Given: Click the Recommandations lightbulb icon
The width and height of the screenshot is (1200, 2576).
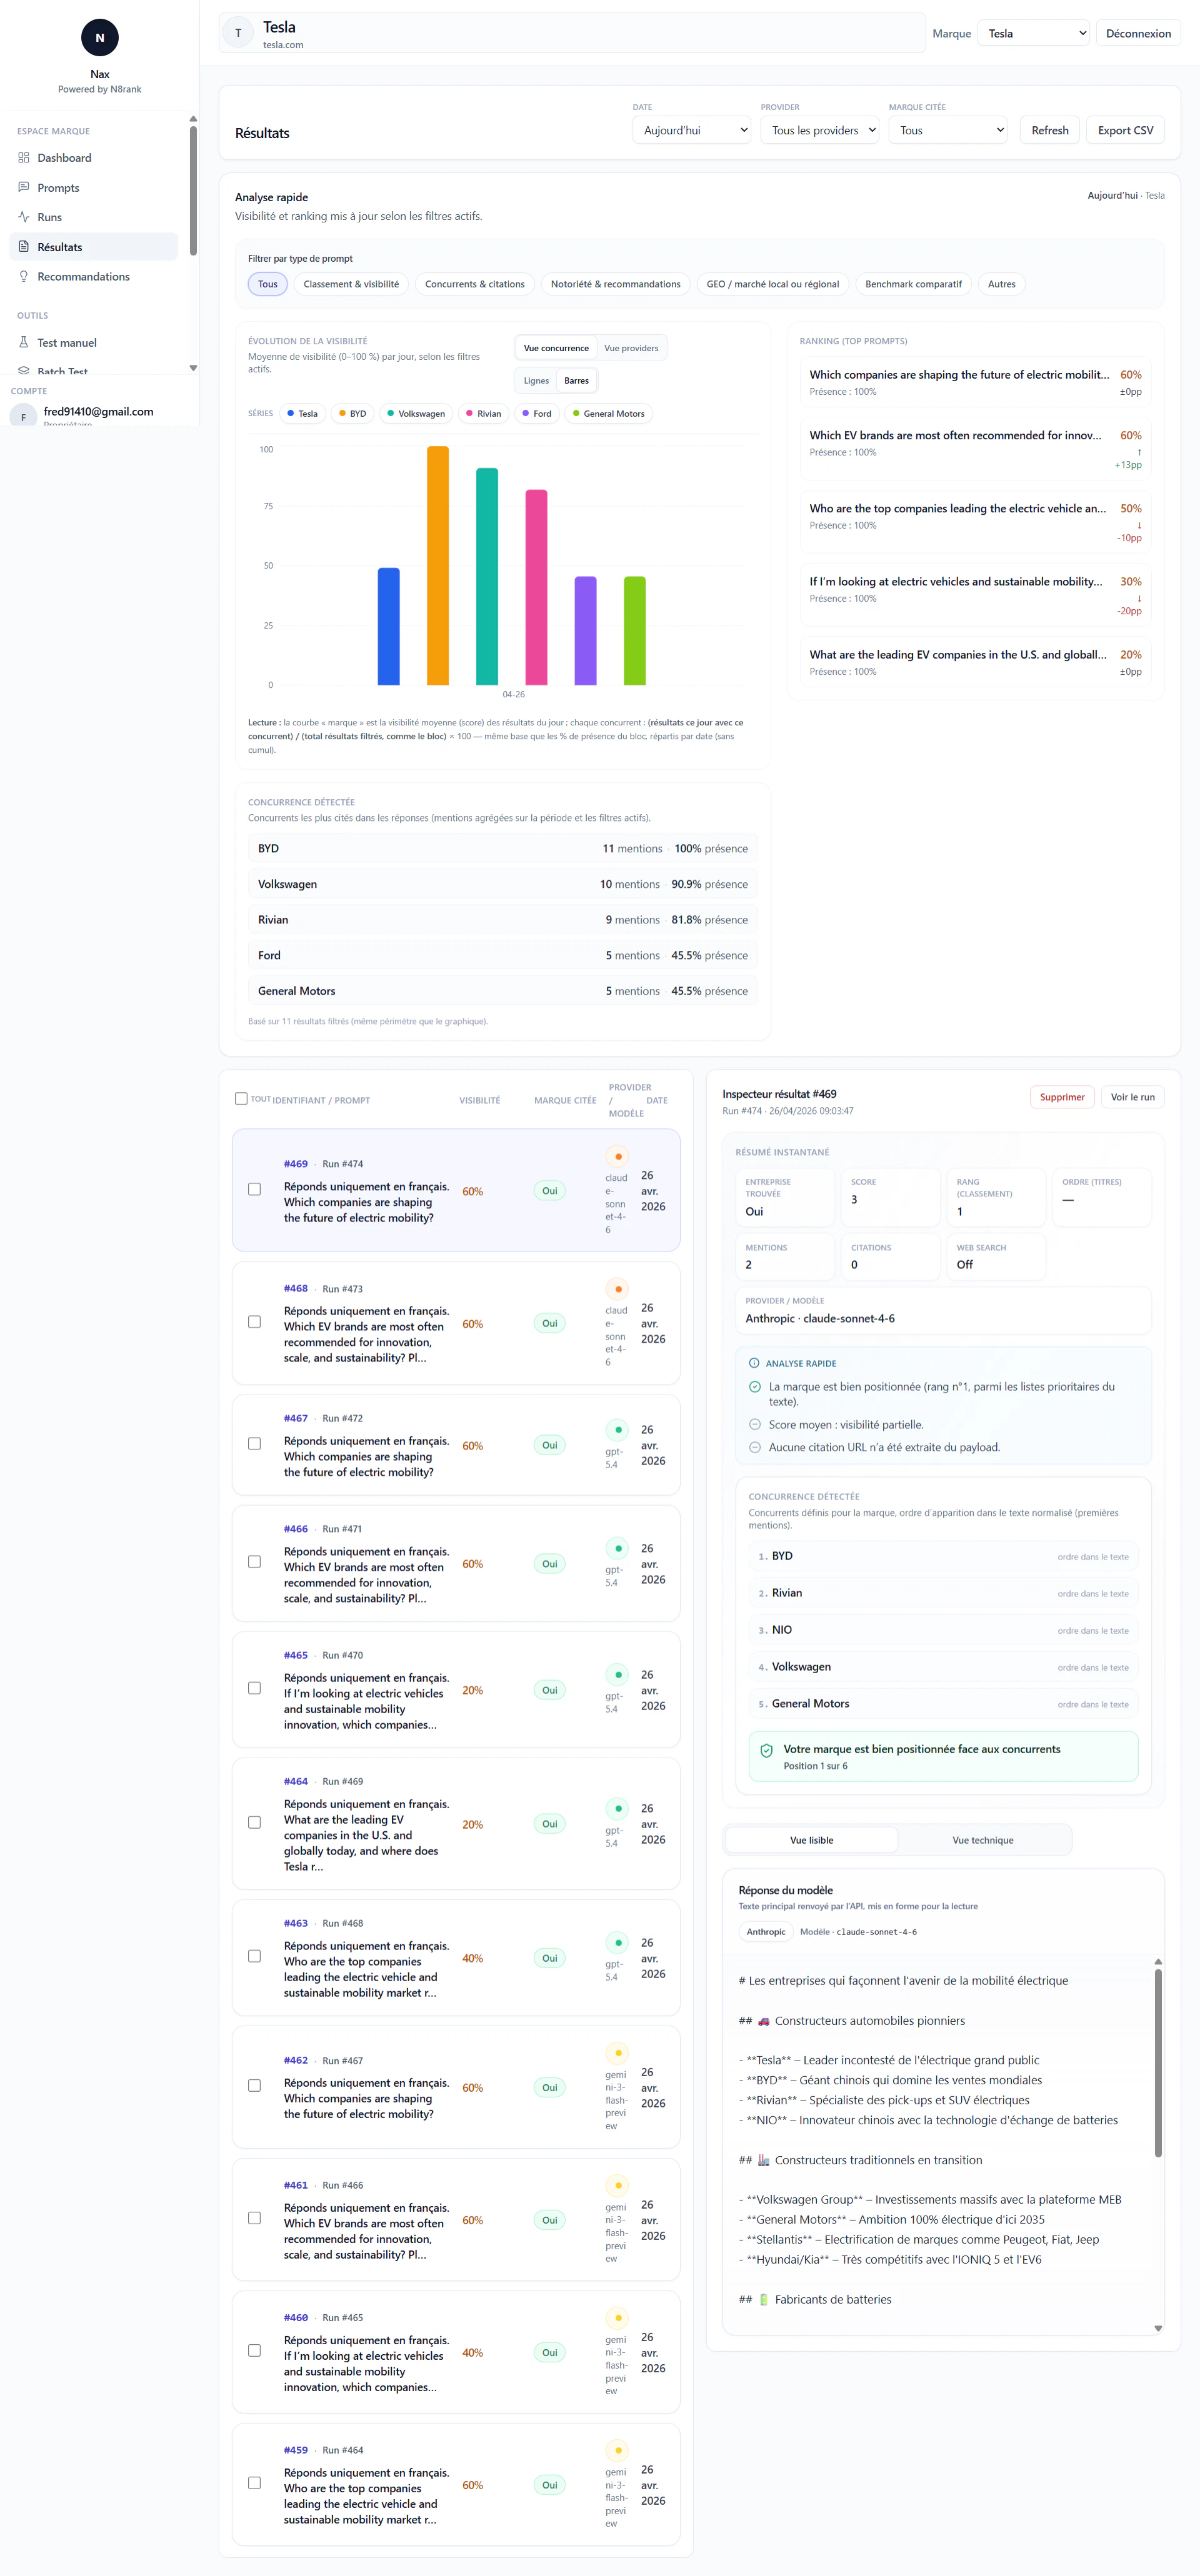Looking at the screenshot, I should tap(24, 277).
